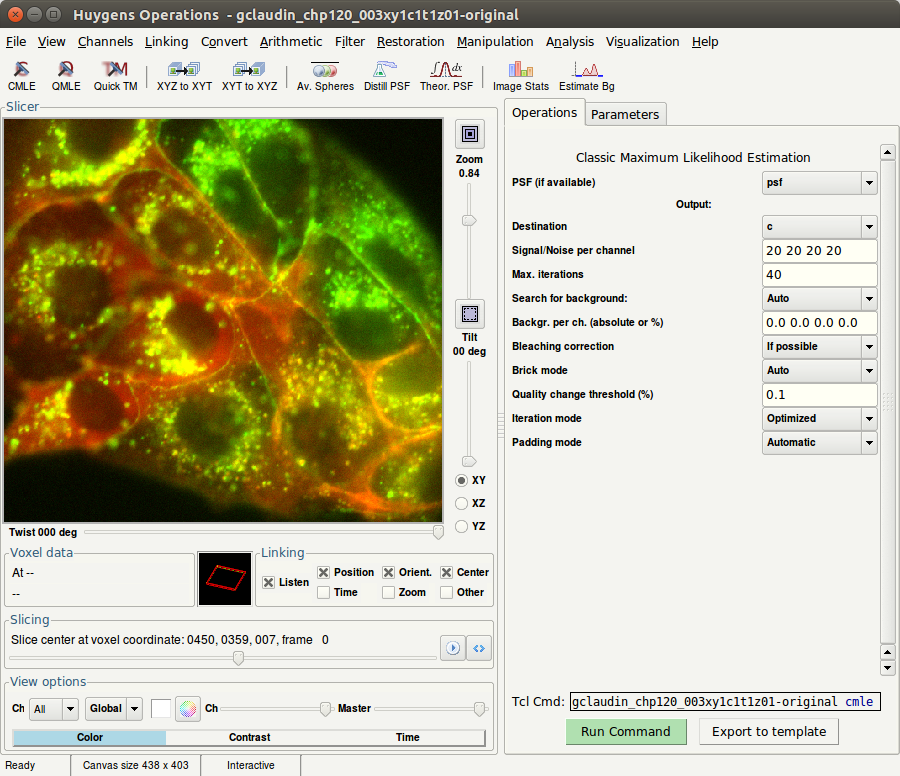Select the XZ view radio button
The width and height of the screenshot is (900, 776).
click(462, 503)
